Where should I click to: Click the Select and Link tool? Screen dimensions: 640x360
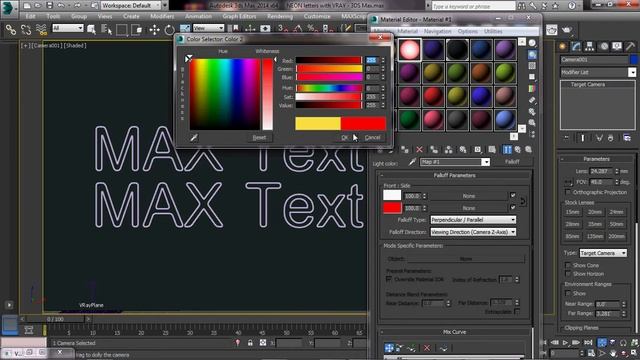[11, 29]
